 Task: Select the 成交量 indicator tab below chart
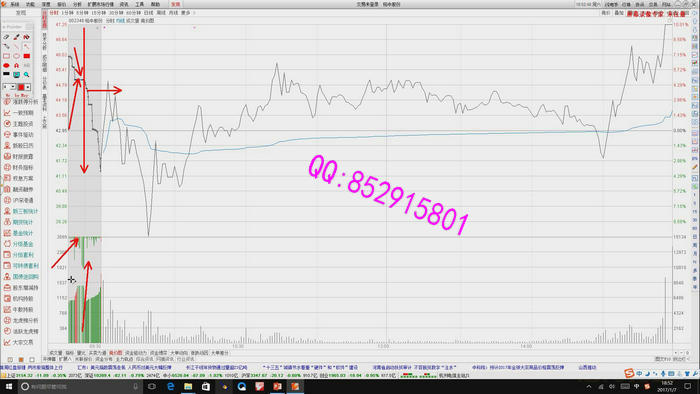[55, 353]
